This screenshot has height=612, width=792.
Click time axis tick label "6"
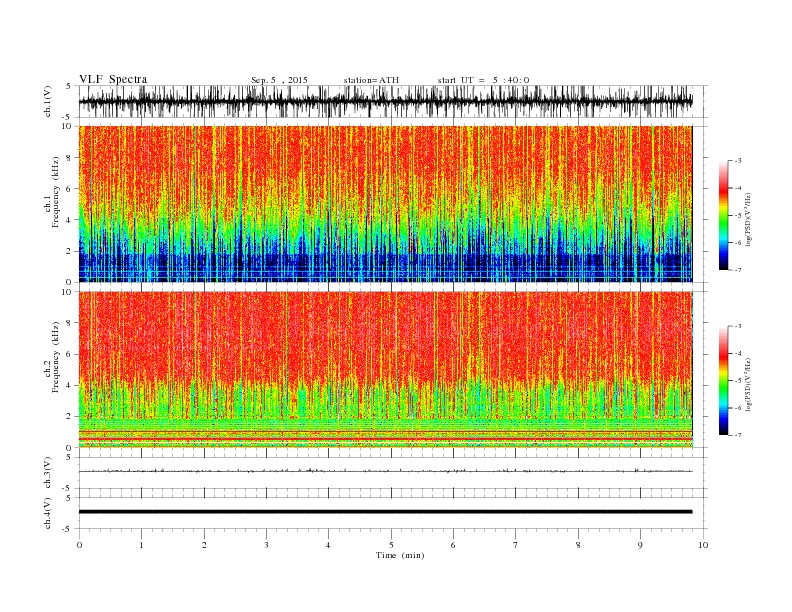coord(453,545)
